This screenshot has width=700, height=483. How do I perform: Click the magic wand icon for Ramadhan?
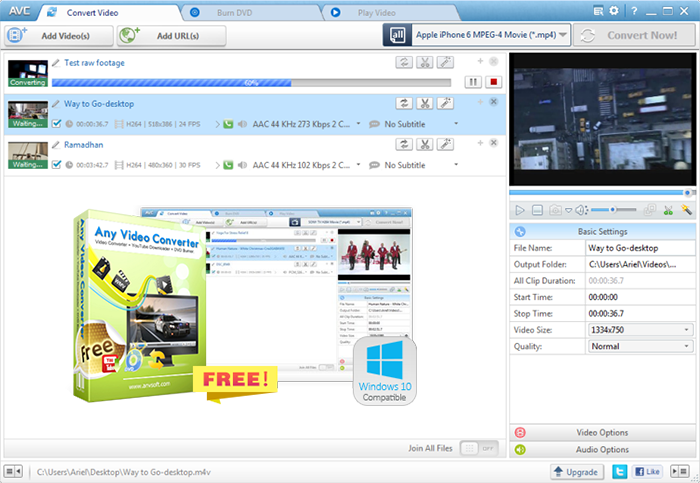(445, 144)
